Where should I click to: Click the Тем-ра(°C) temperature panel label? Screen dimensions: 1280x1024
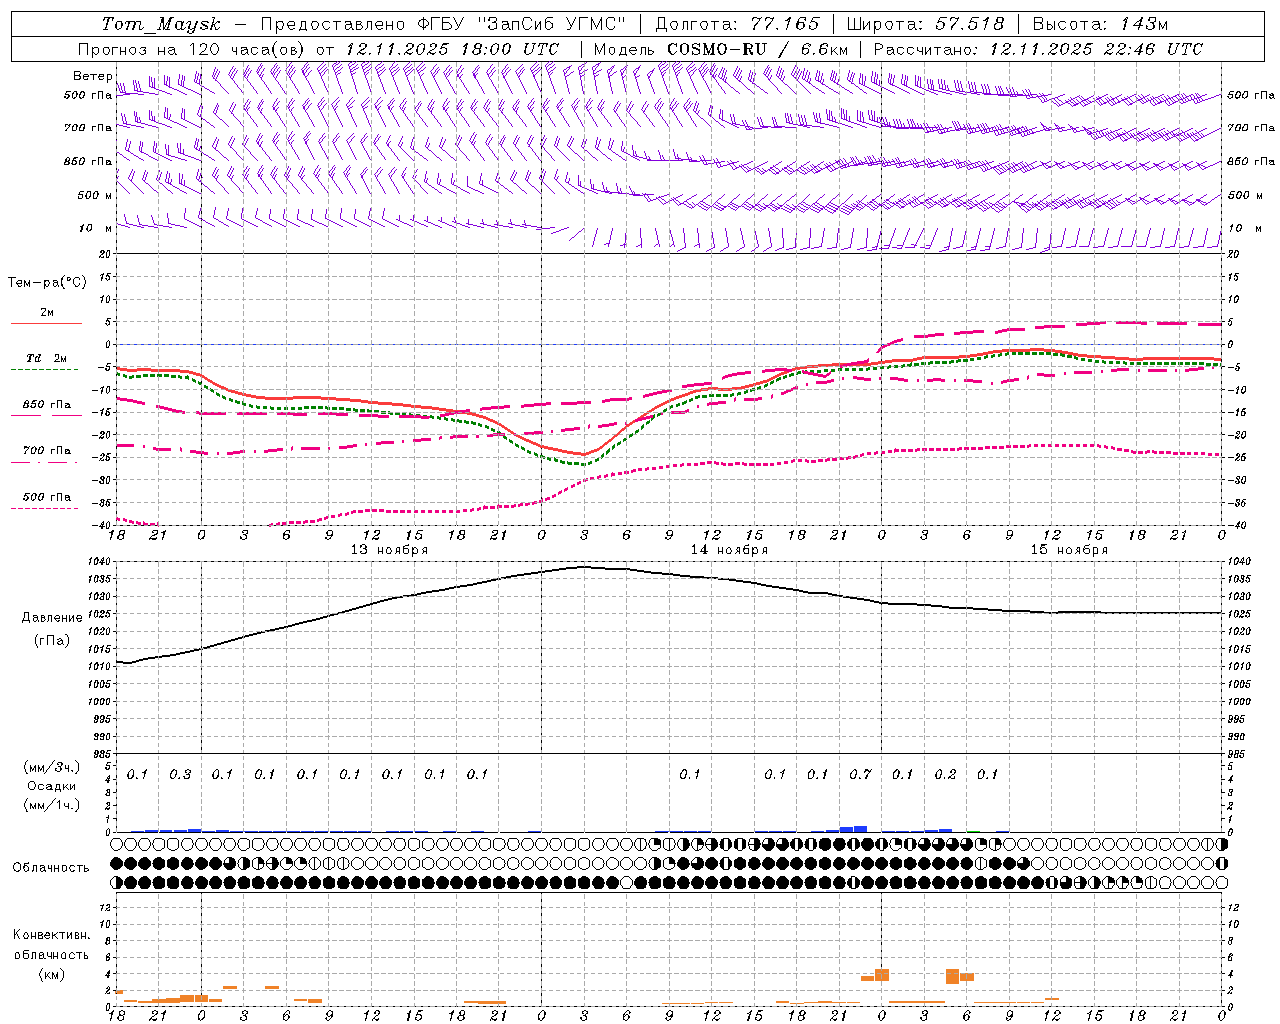47,283
